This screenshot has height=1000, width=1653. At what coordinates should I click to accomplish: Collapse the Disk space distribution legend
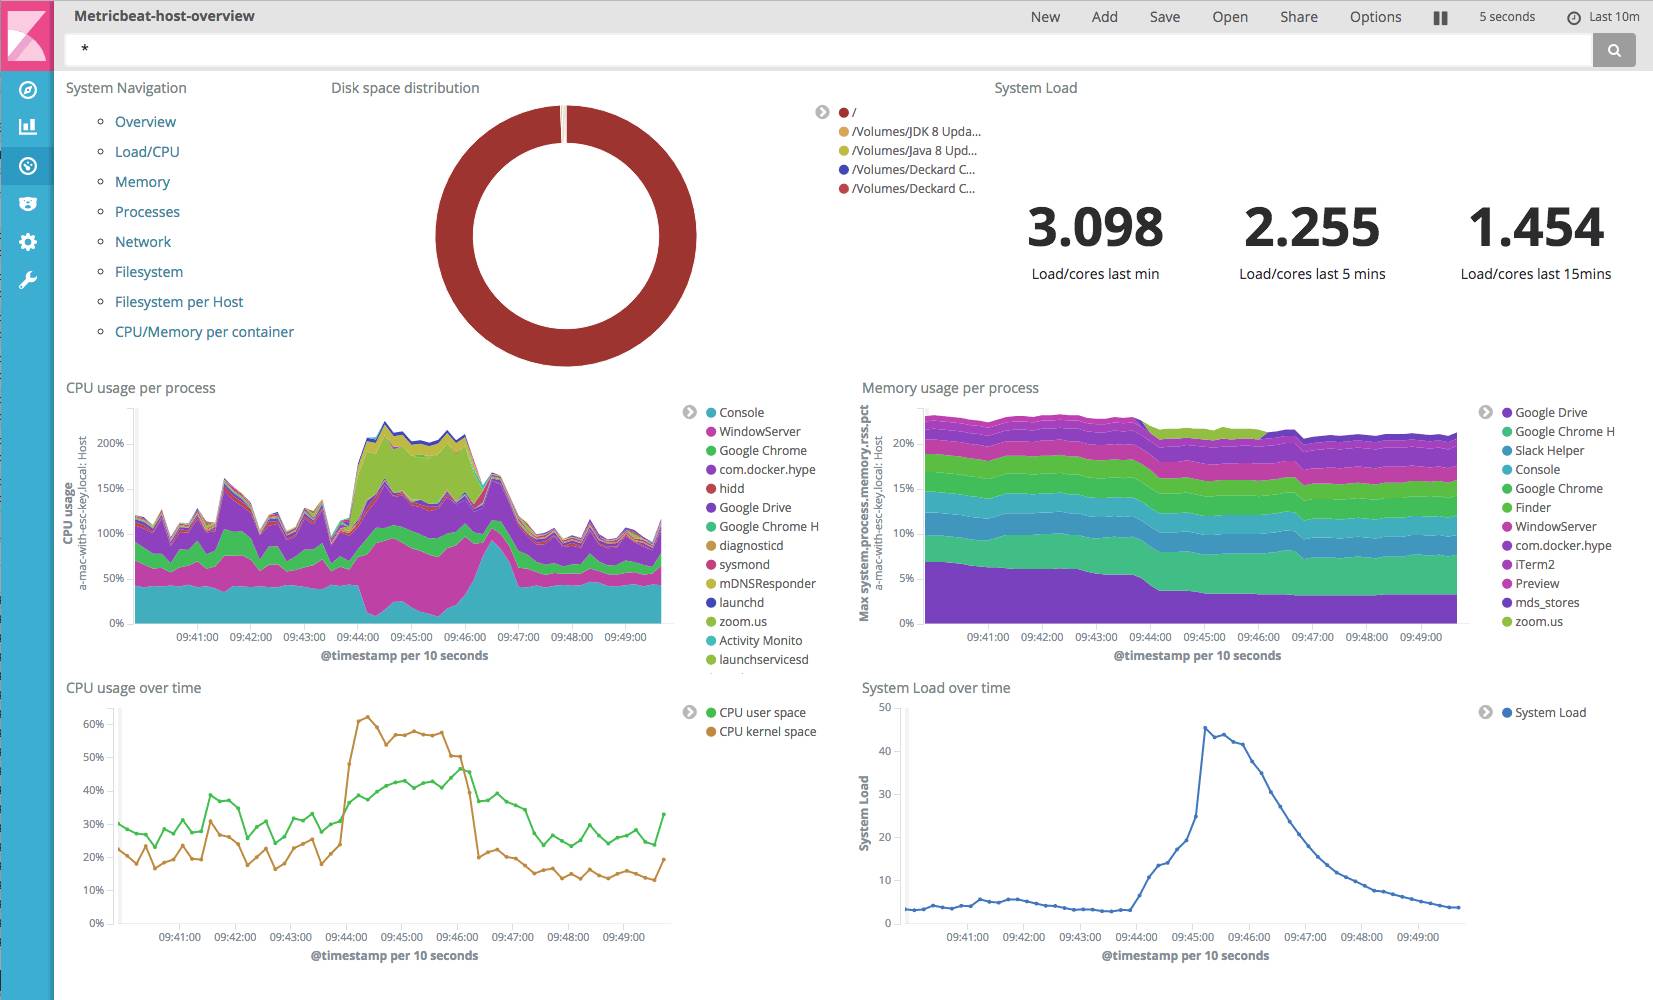[x=822, y=112]
